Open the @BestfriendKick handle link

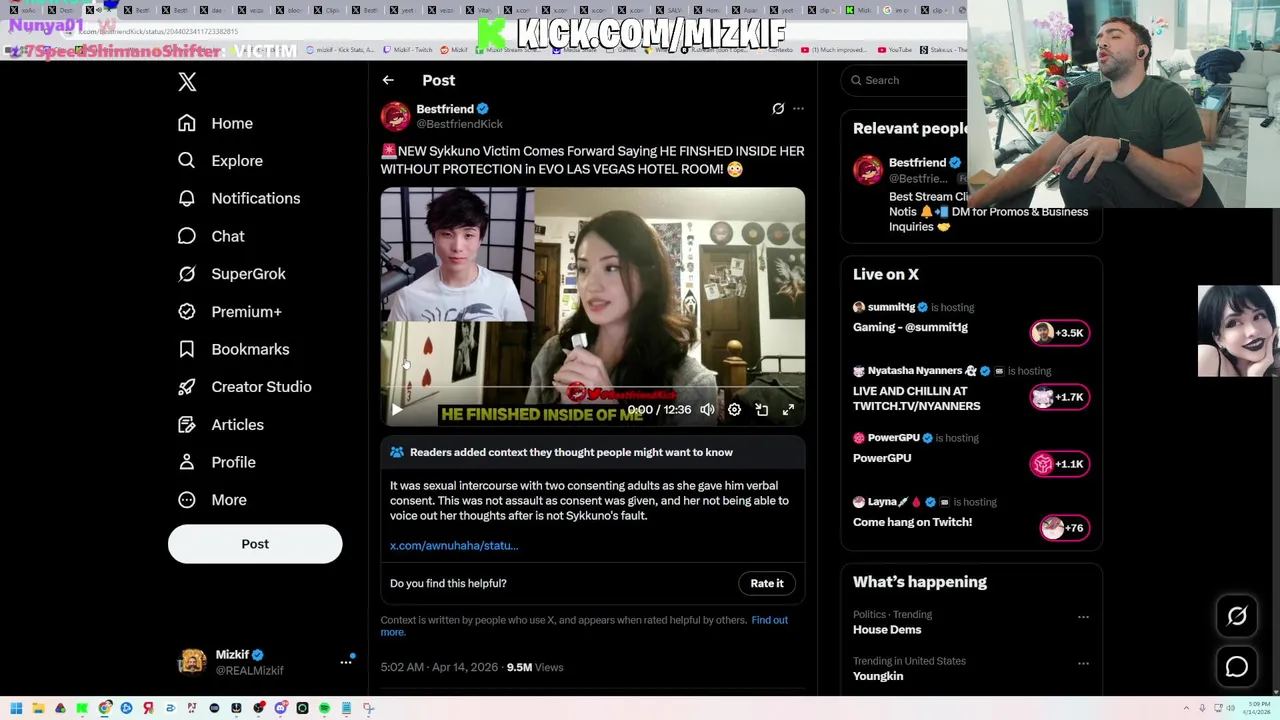(459, 124)
